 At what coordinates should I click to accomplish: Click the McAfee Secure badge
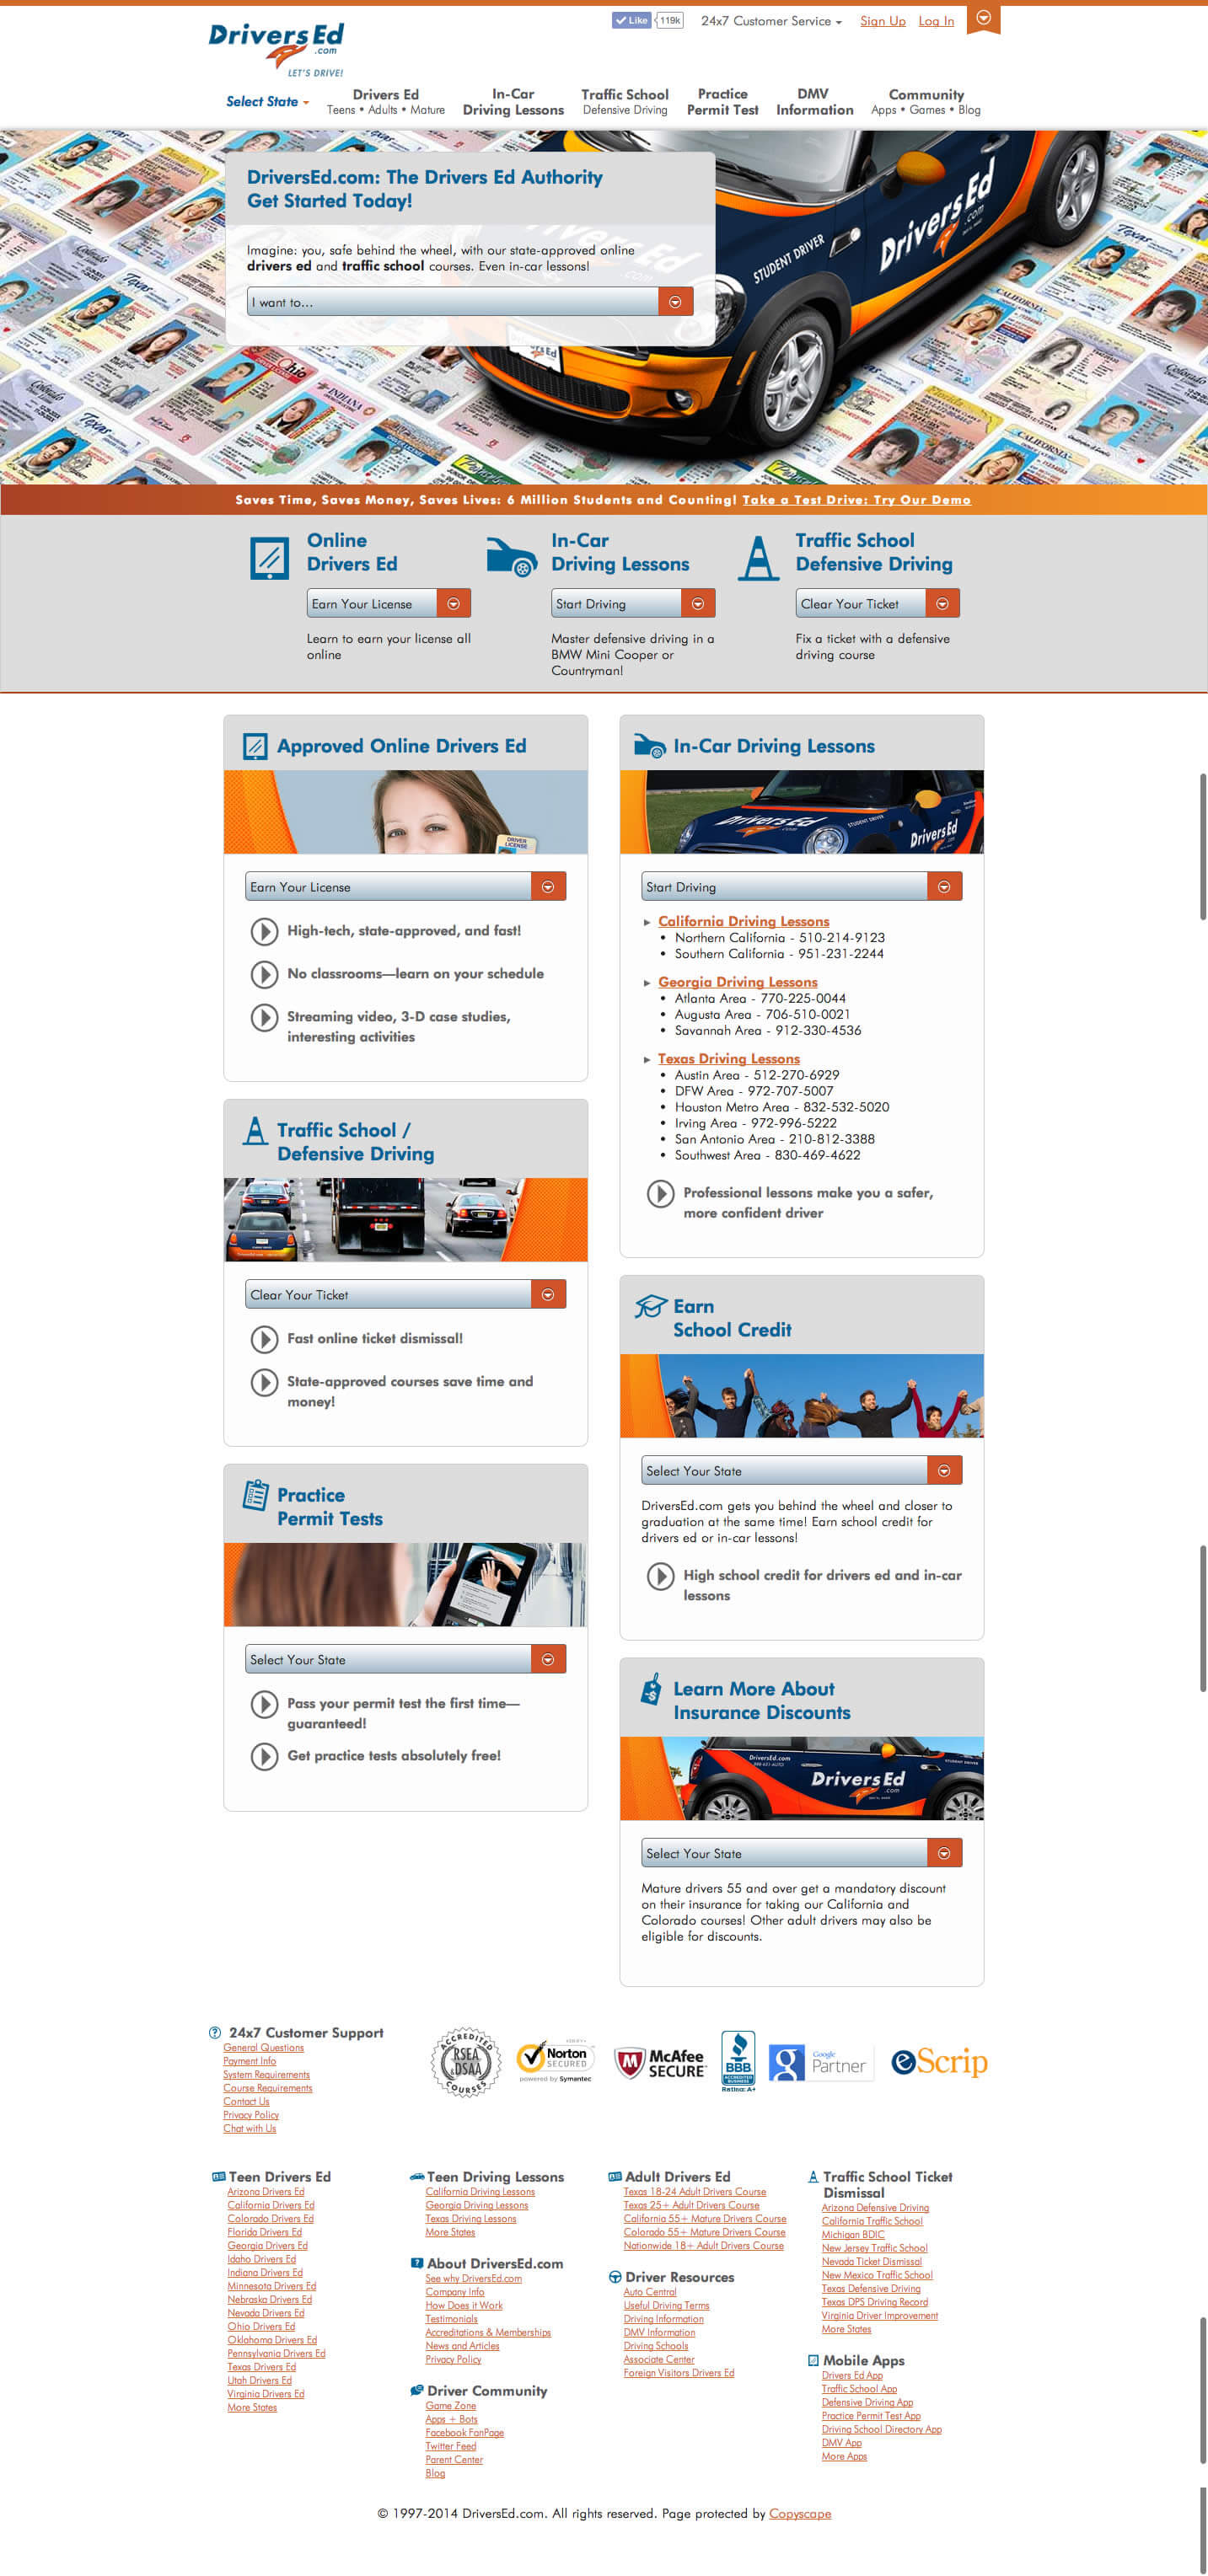(660, 2062)
